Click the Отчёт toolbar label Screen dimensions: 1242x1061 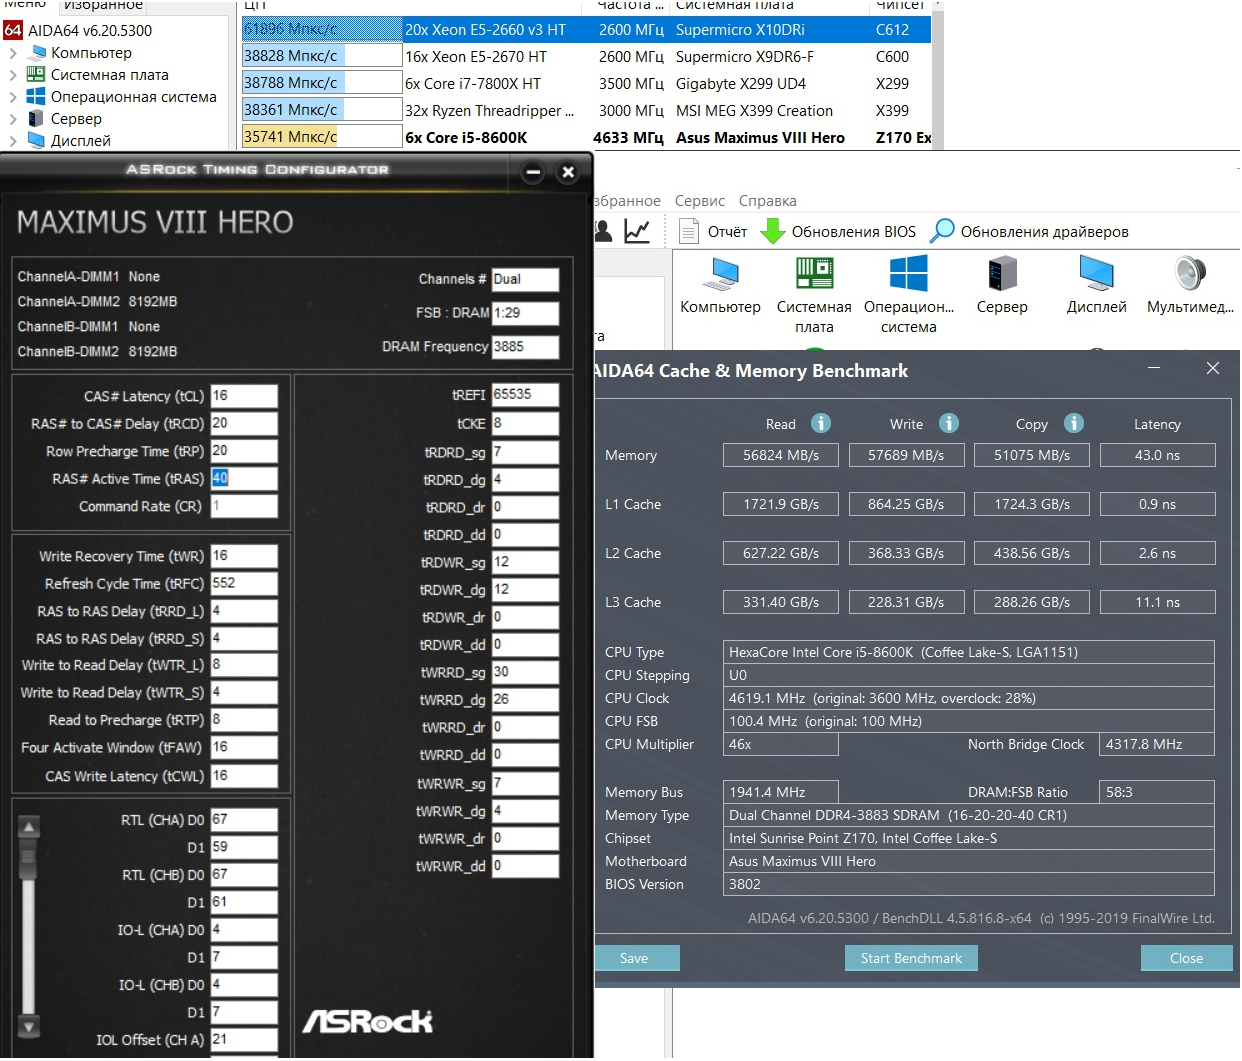[x=727, y=232]
